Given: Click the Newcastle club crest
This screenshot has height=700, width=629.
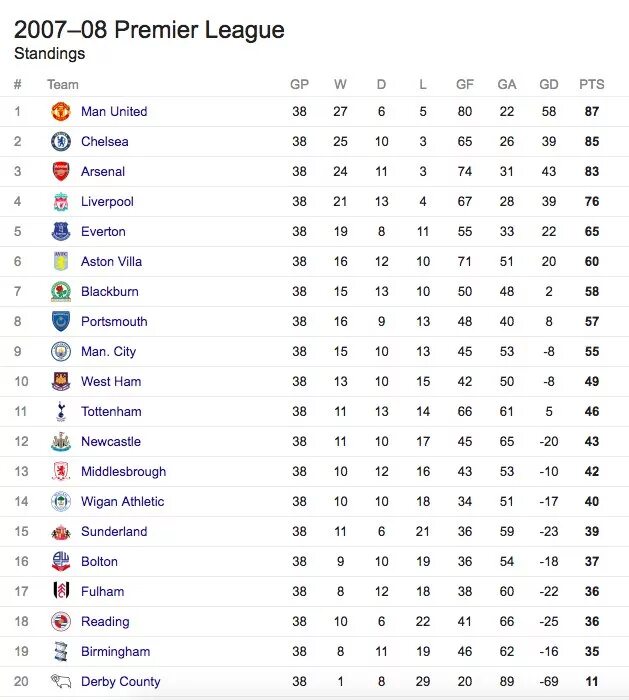Looking at the screenshot, I should (61, 442).
